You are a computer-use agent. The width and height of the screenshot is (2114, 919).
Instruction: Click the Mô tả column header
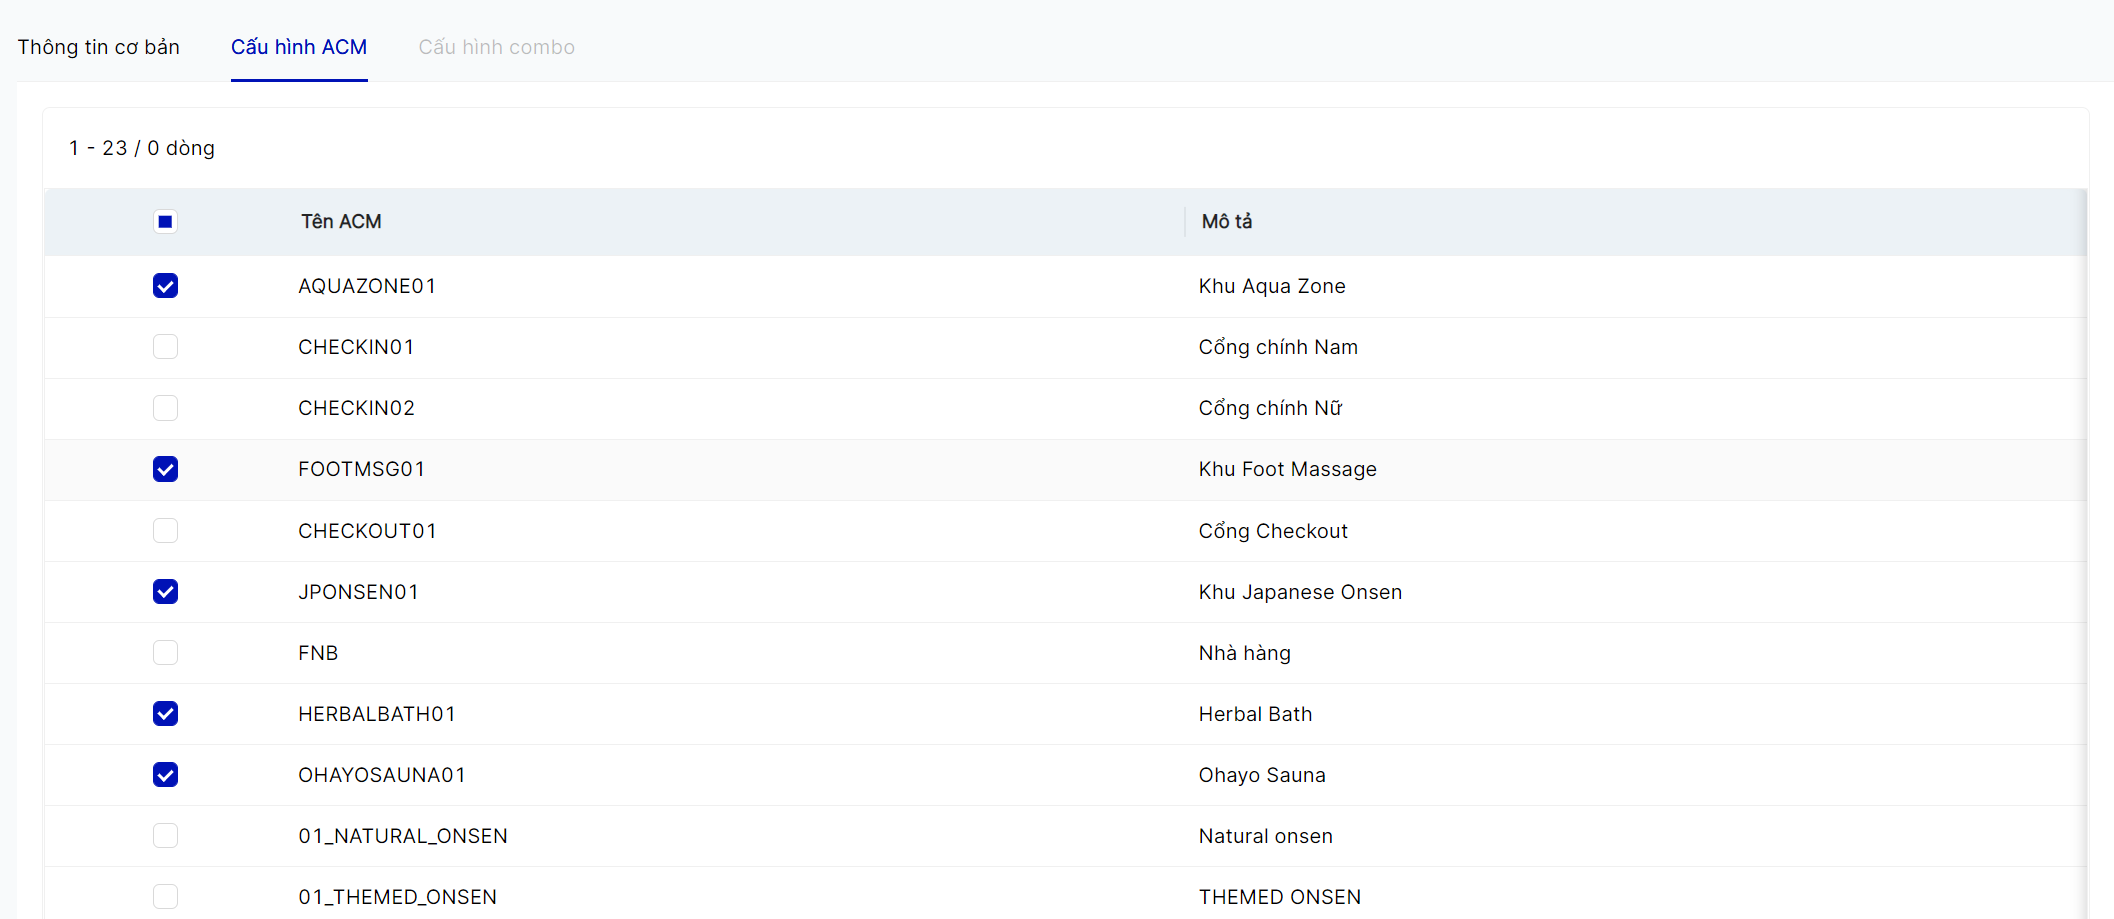[x=1227, y=222]
